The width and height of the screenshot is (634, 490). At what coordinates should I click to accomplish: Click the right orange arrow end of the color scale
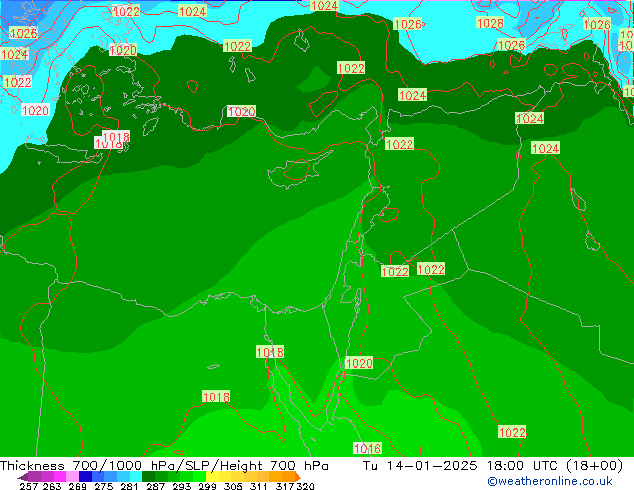click(298, 477)
